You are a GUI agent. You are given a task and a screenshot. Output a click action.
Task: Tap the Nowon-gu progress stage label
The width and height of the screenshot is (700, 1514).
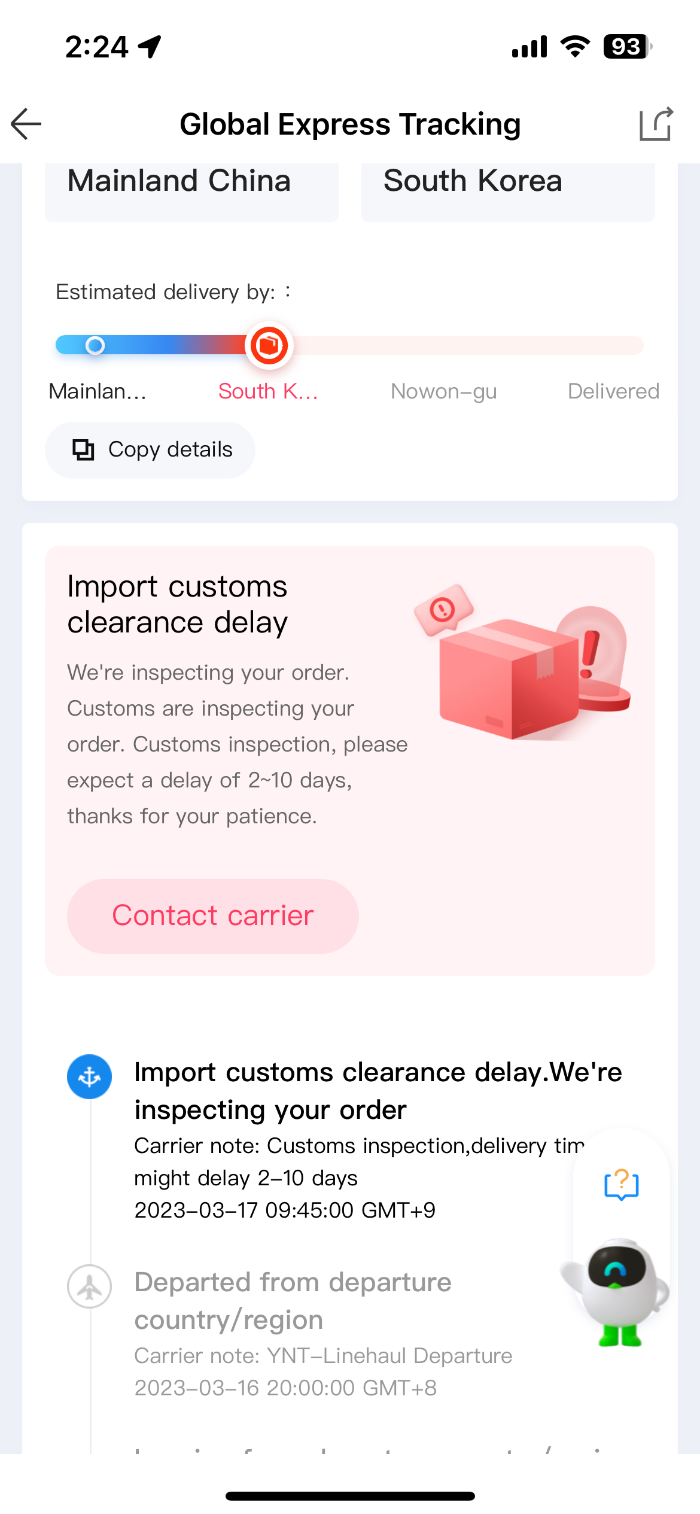point(444,391)
